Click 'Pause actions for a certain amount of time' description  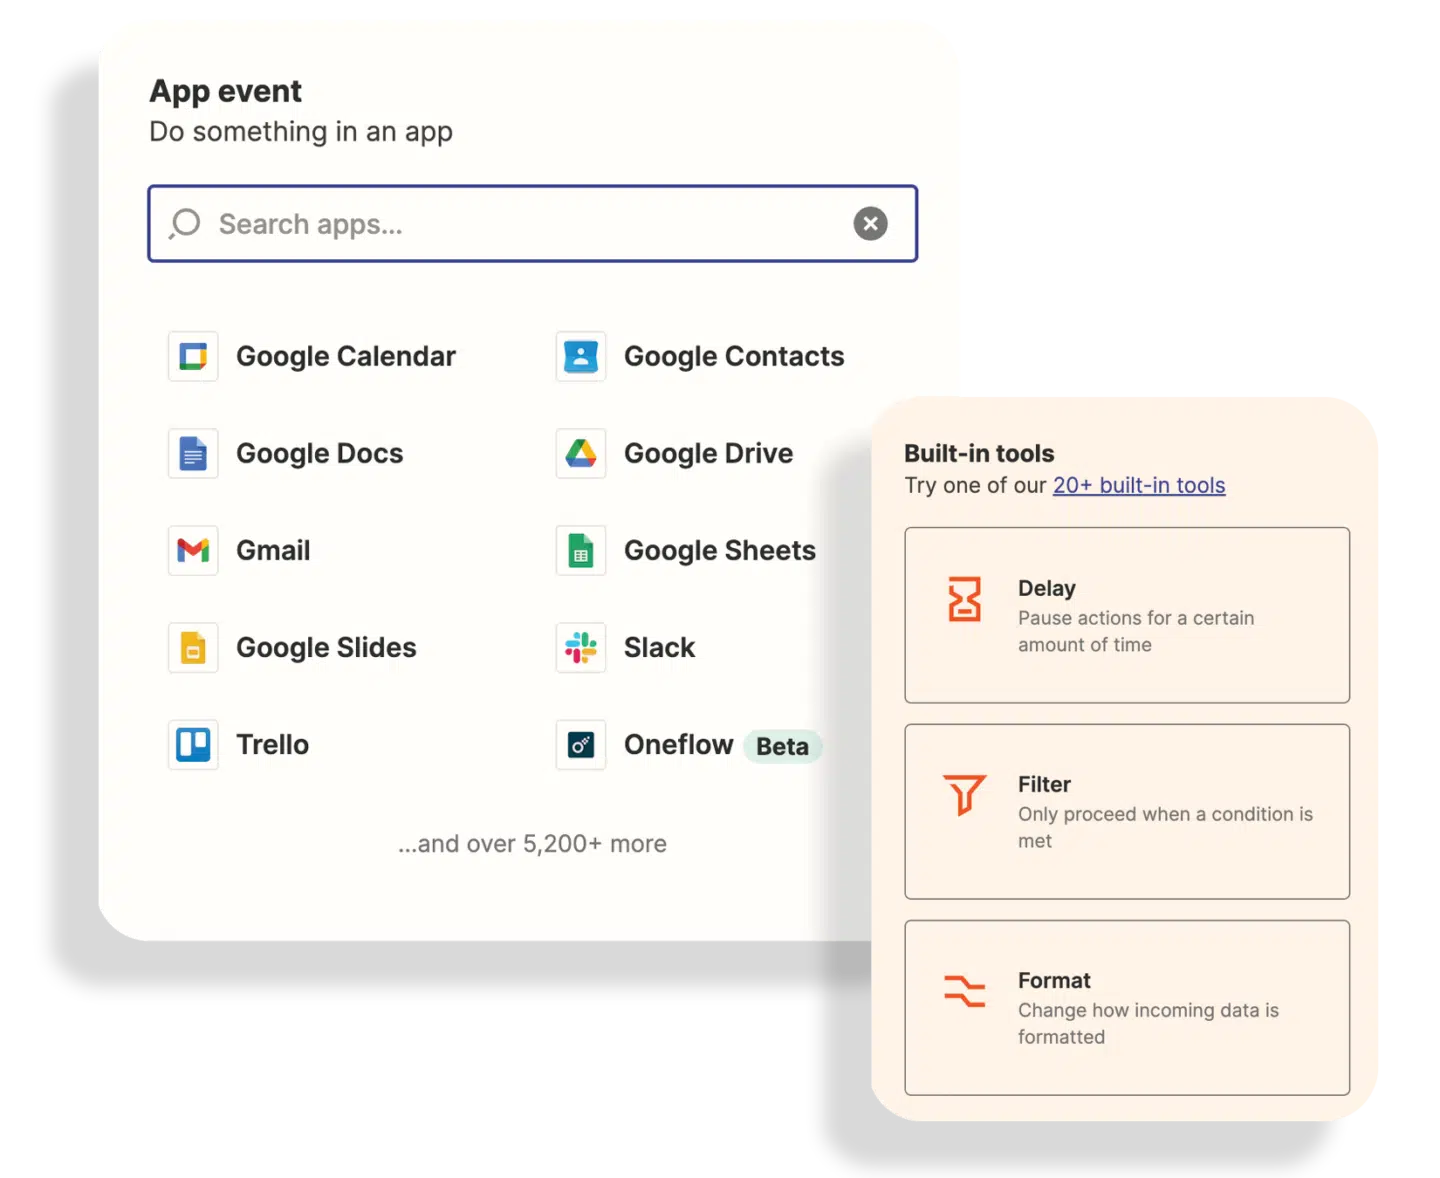click(x=1136, y=631)
